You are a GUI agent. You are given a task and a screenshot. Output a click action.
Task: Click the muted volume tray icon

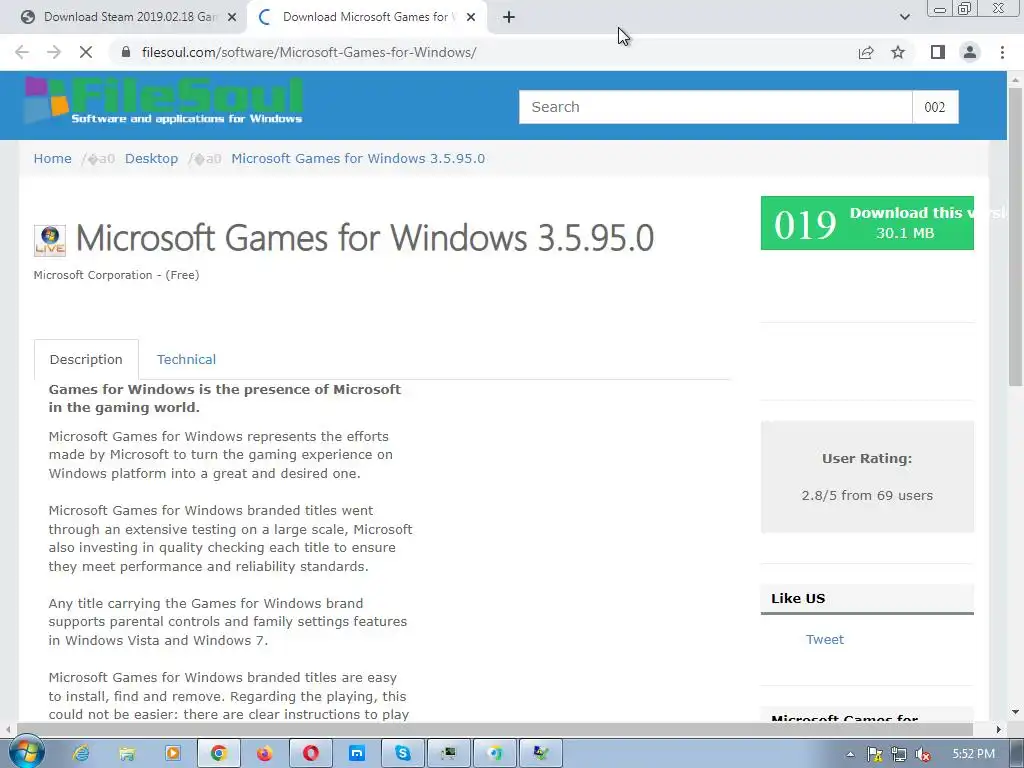923,754
